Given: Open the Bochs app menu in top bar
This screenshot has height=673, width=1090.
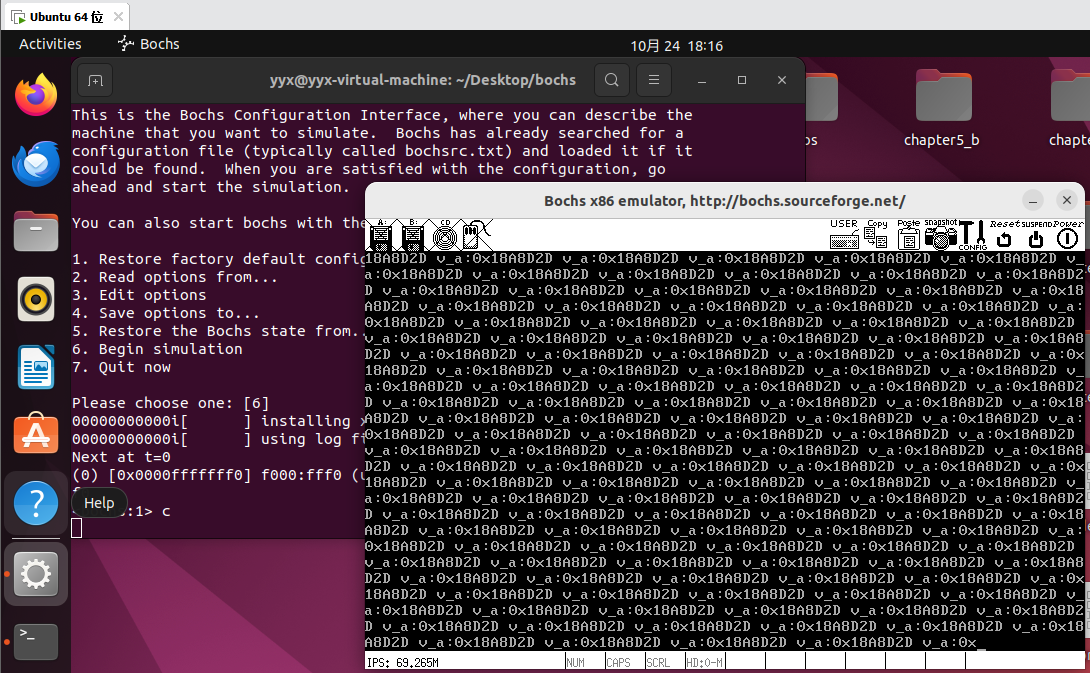Looking at the screenshot, I should [149, 44].
